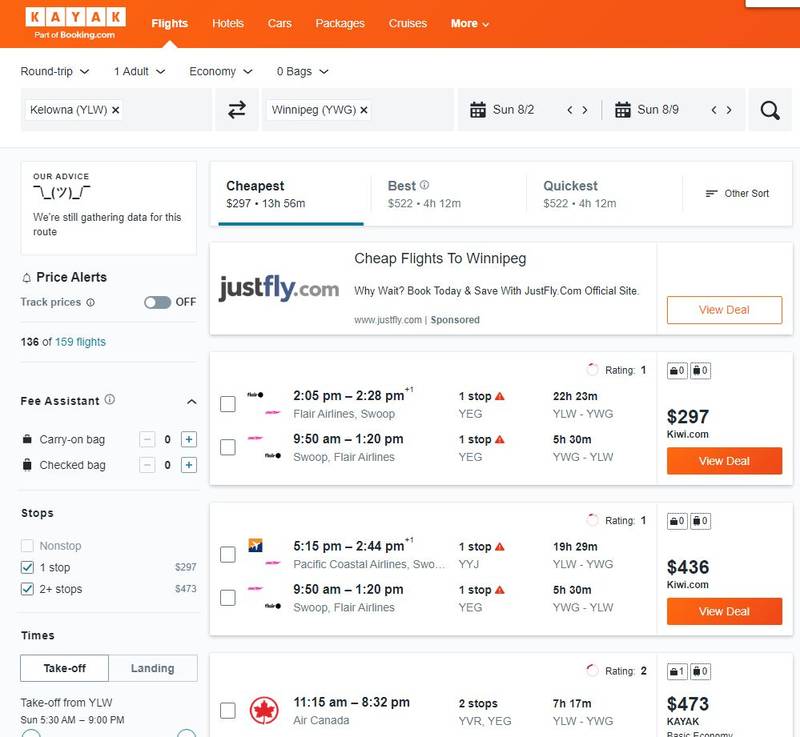This screenshot has height=737, width=800.
Task: Open the return date calendar Sun 8/9
Action: tap(647, 110)
